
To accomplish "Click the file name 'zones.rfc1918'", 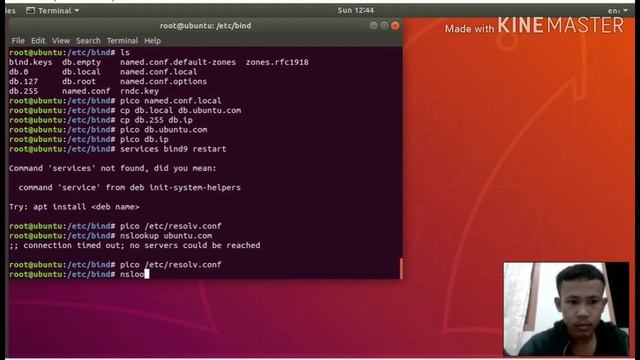I will pos(277,62).
